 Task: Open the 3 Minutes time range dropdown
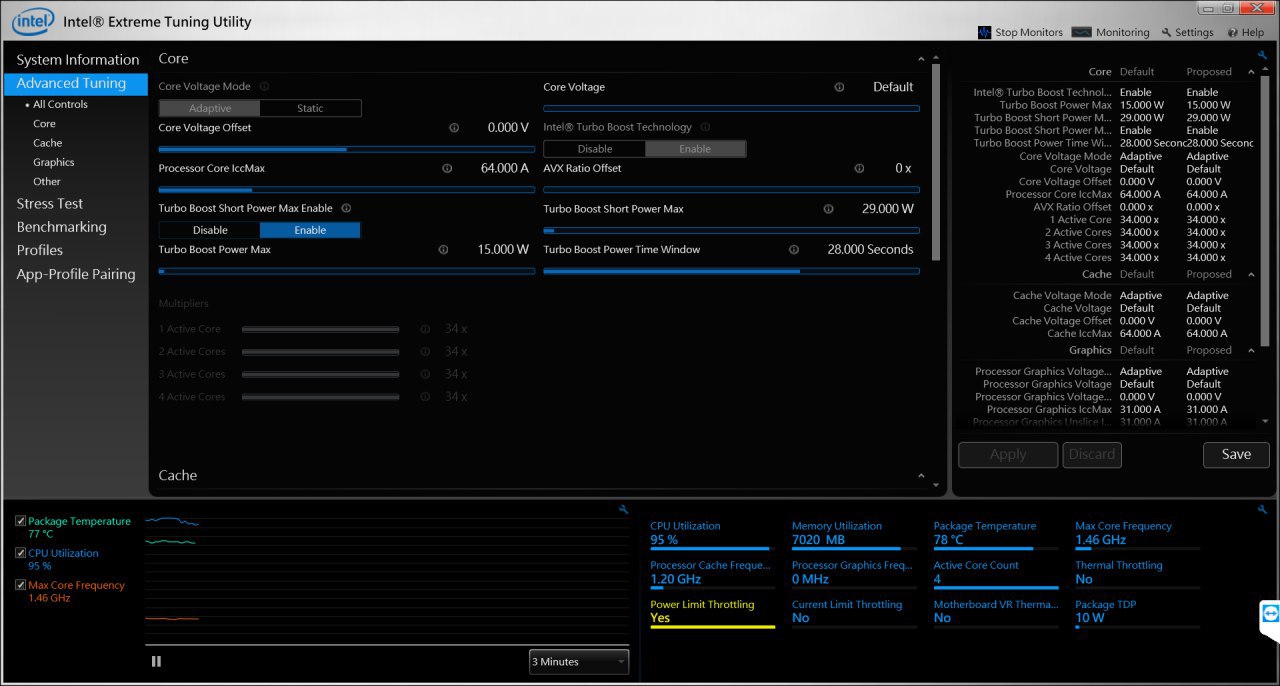click(579, 662)
